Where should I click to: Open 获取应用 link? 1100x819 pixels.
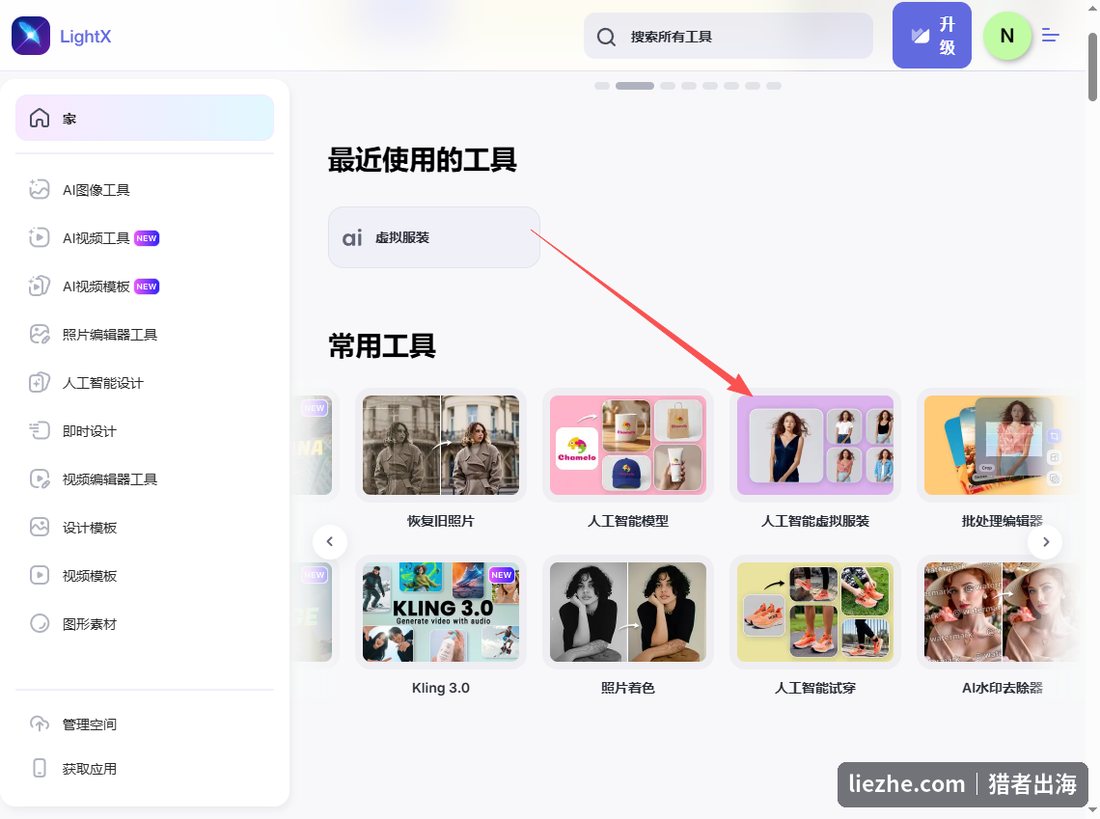click(89, 769)
